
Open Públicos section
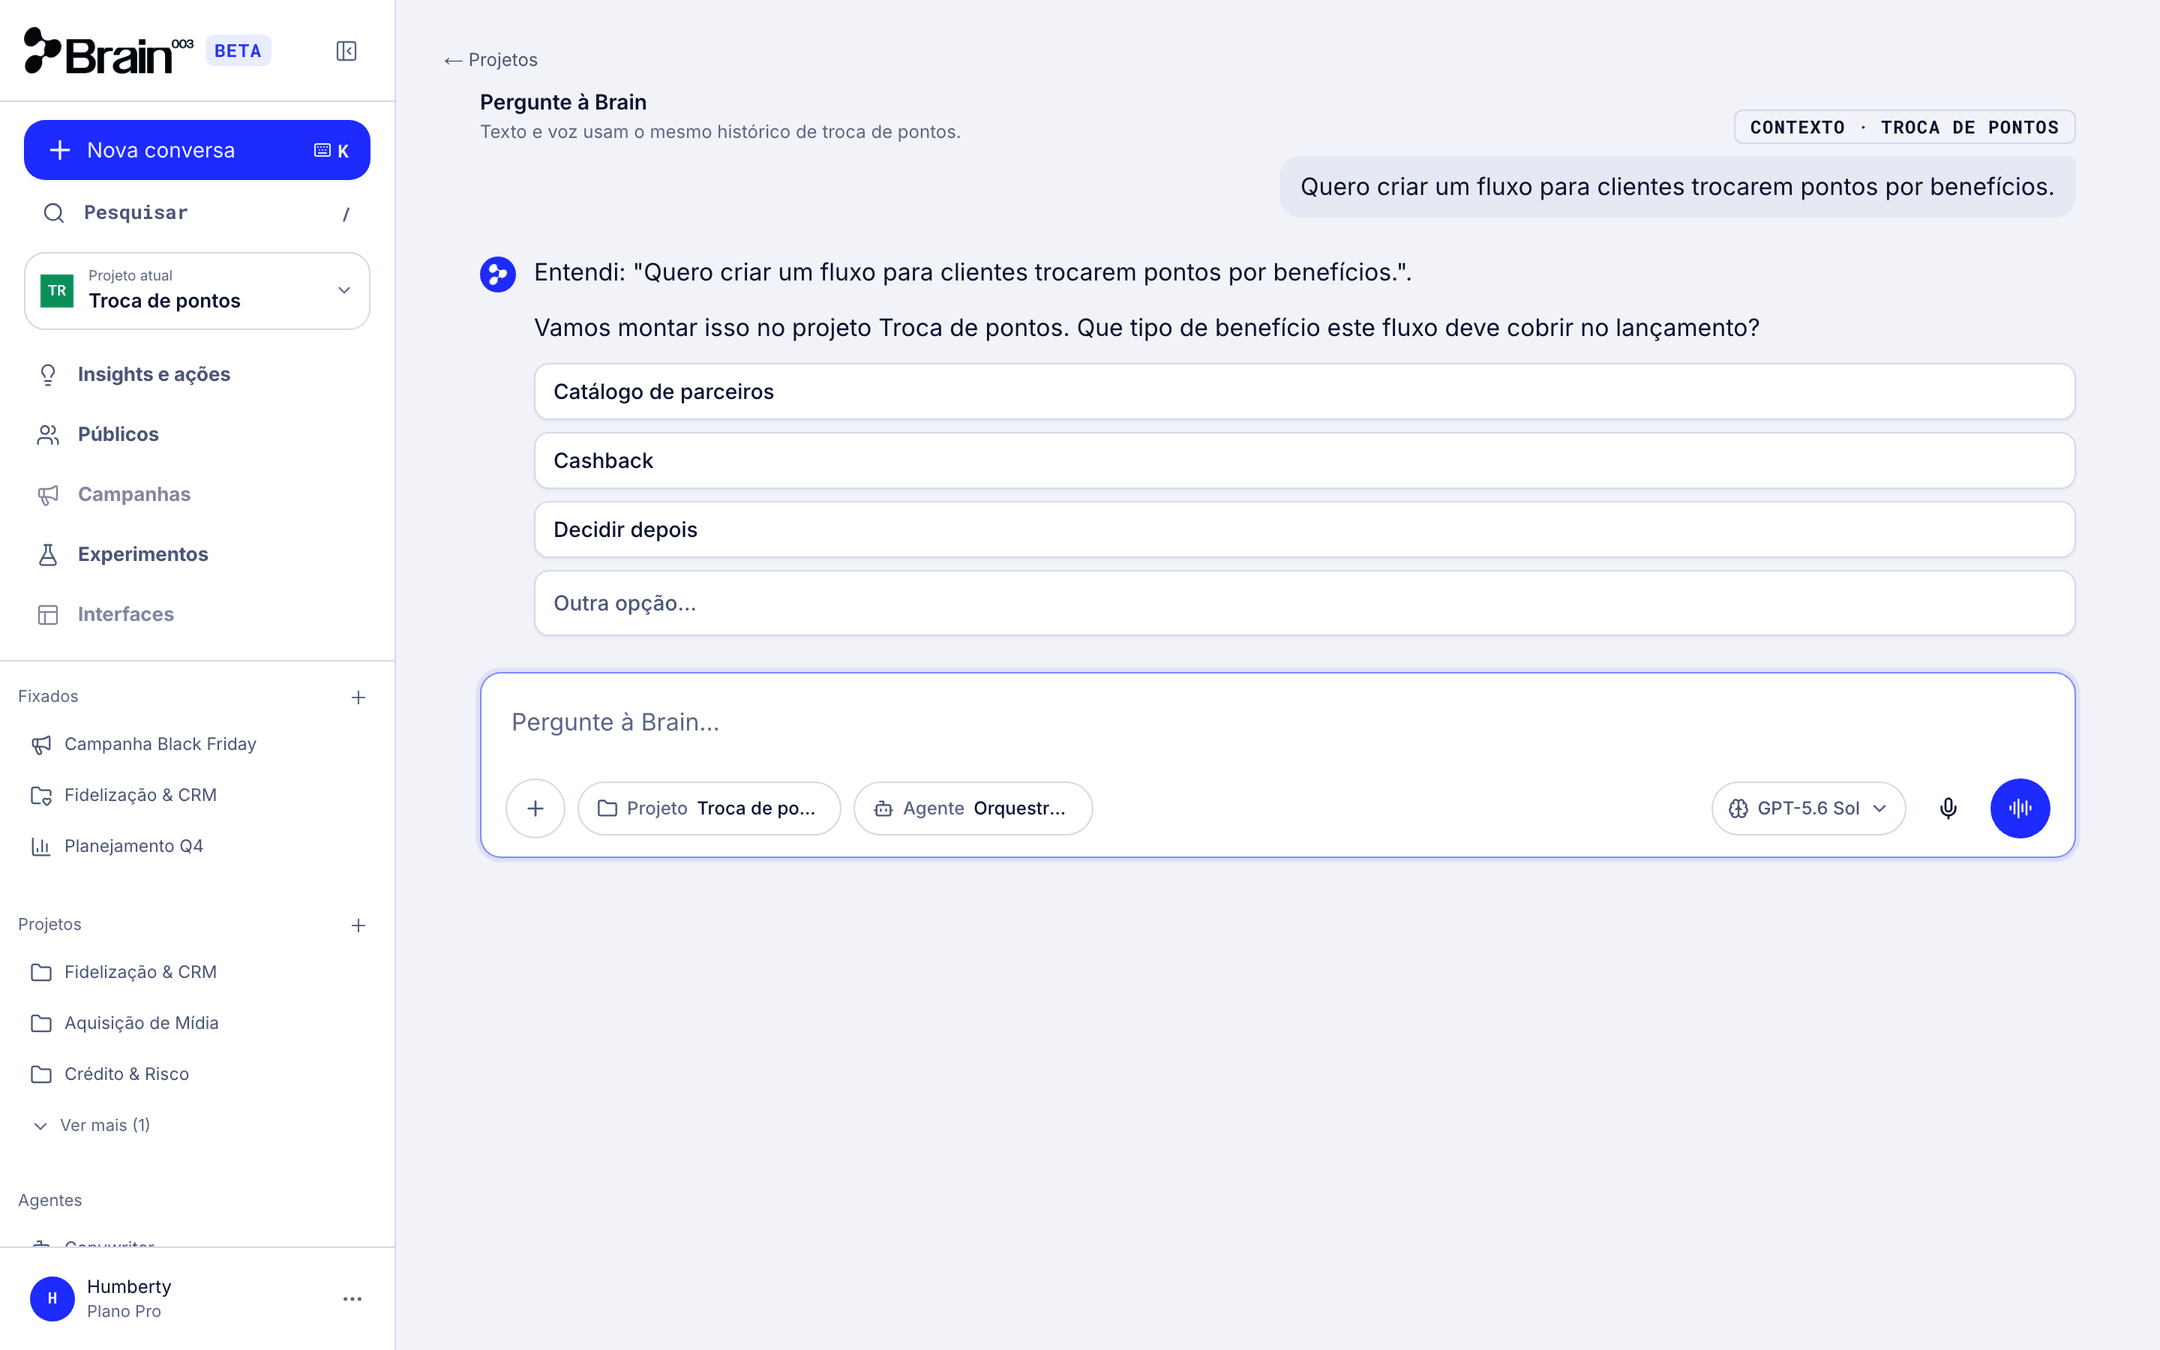point(197,434)
